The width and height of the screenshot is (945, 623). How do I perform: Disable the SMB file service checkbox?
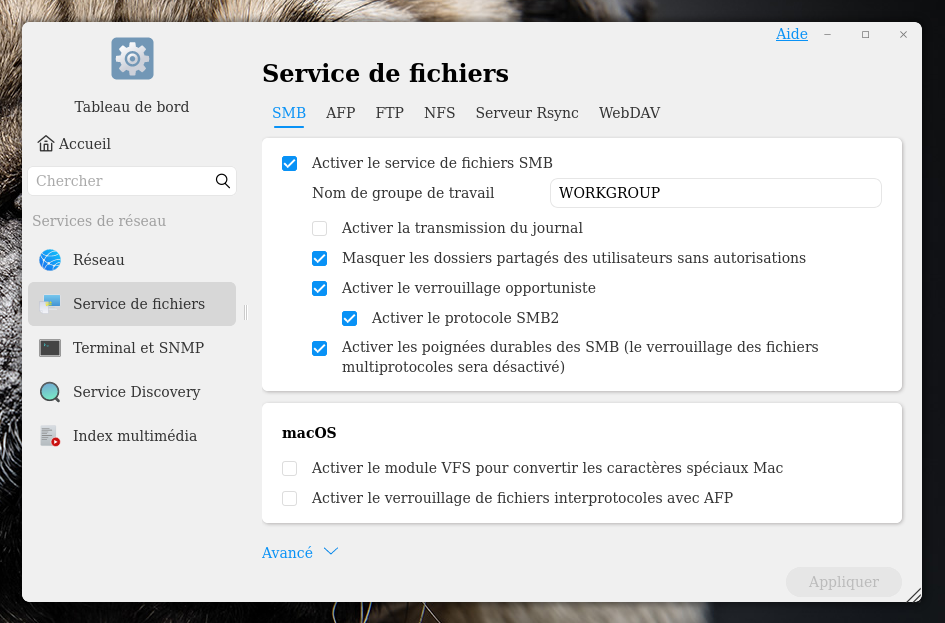click(290, 163)
